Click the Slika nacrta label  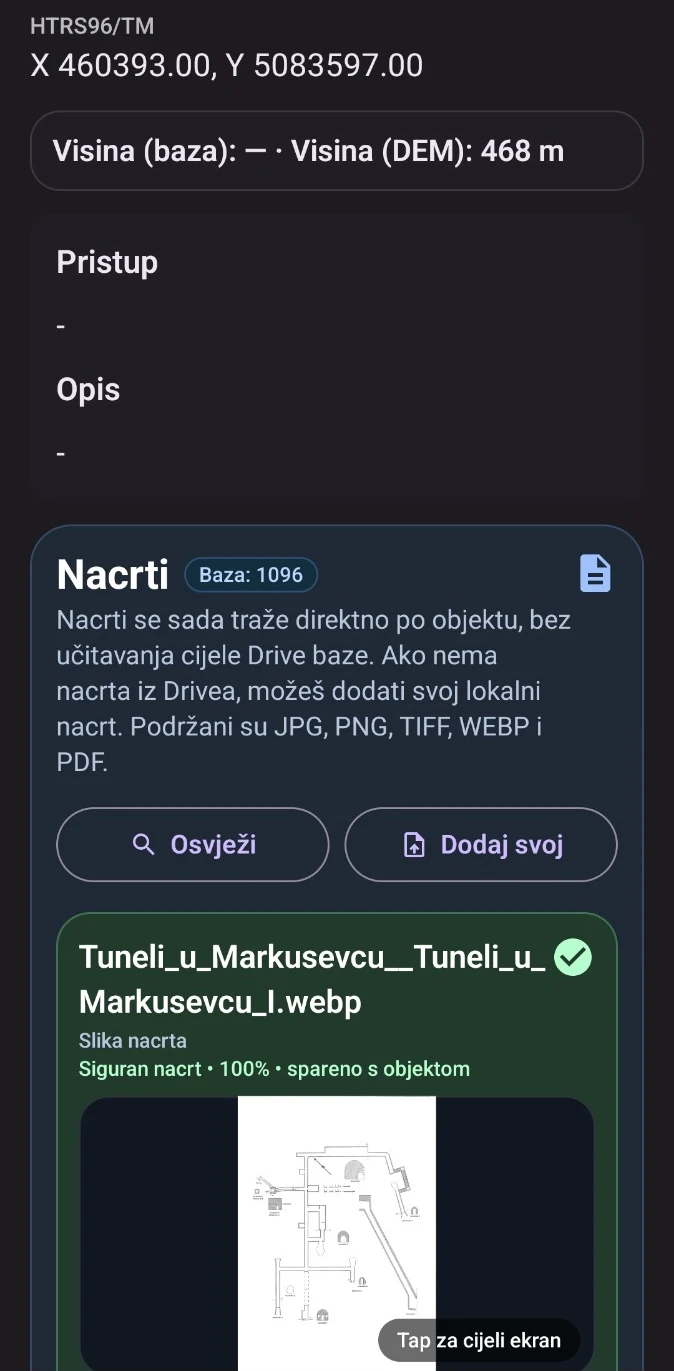pos(133,1040)
